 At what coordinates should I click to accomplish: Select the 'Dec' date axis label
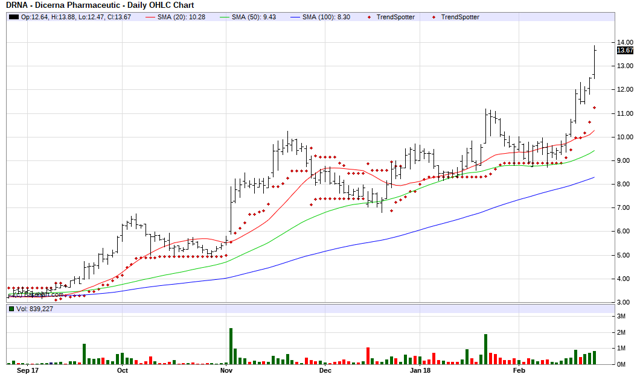[325, 371]
